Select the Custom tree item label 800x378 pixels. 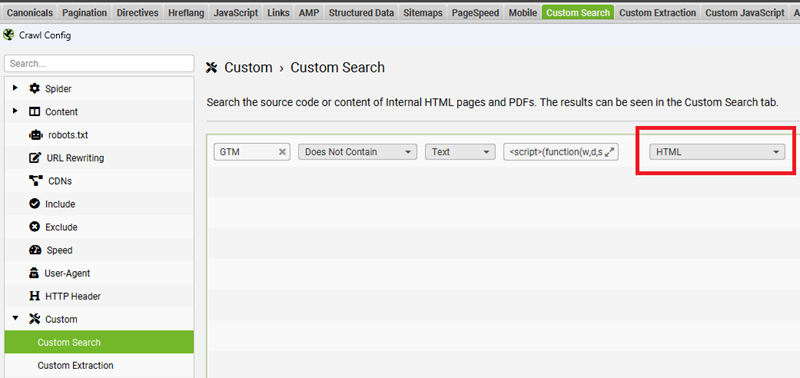pyautogui.click(x=61, y=319)
